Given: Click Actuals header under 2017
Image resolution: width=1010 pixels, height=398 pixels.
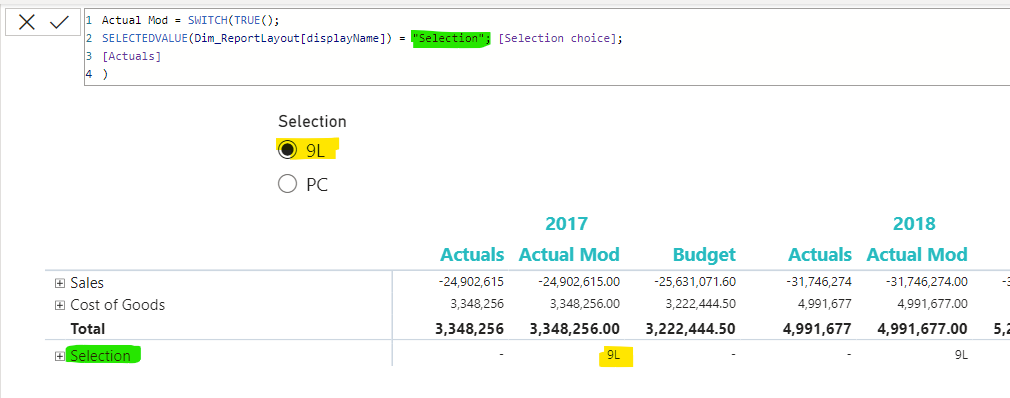Looking at the screenshot, I should 472,255.
